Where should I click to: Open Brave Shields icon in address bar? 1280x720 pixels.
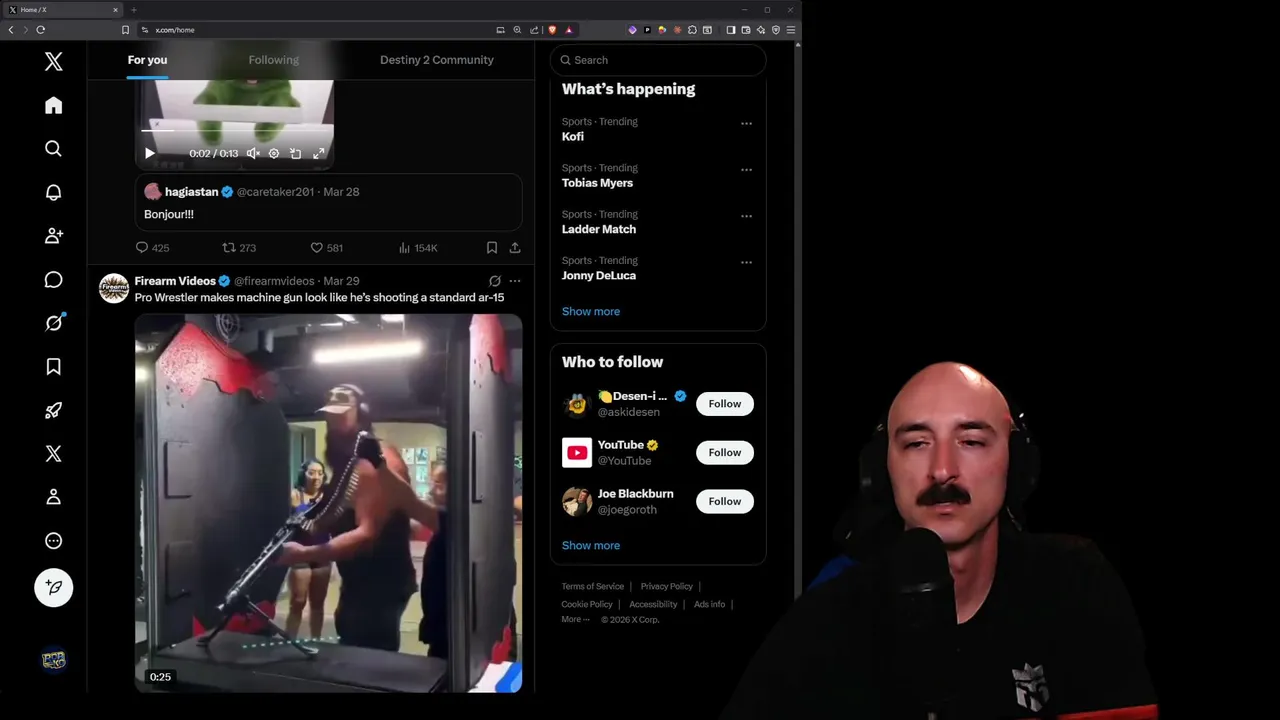[552, 30]
